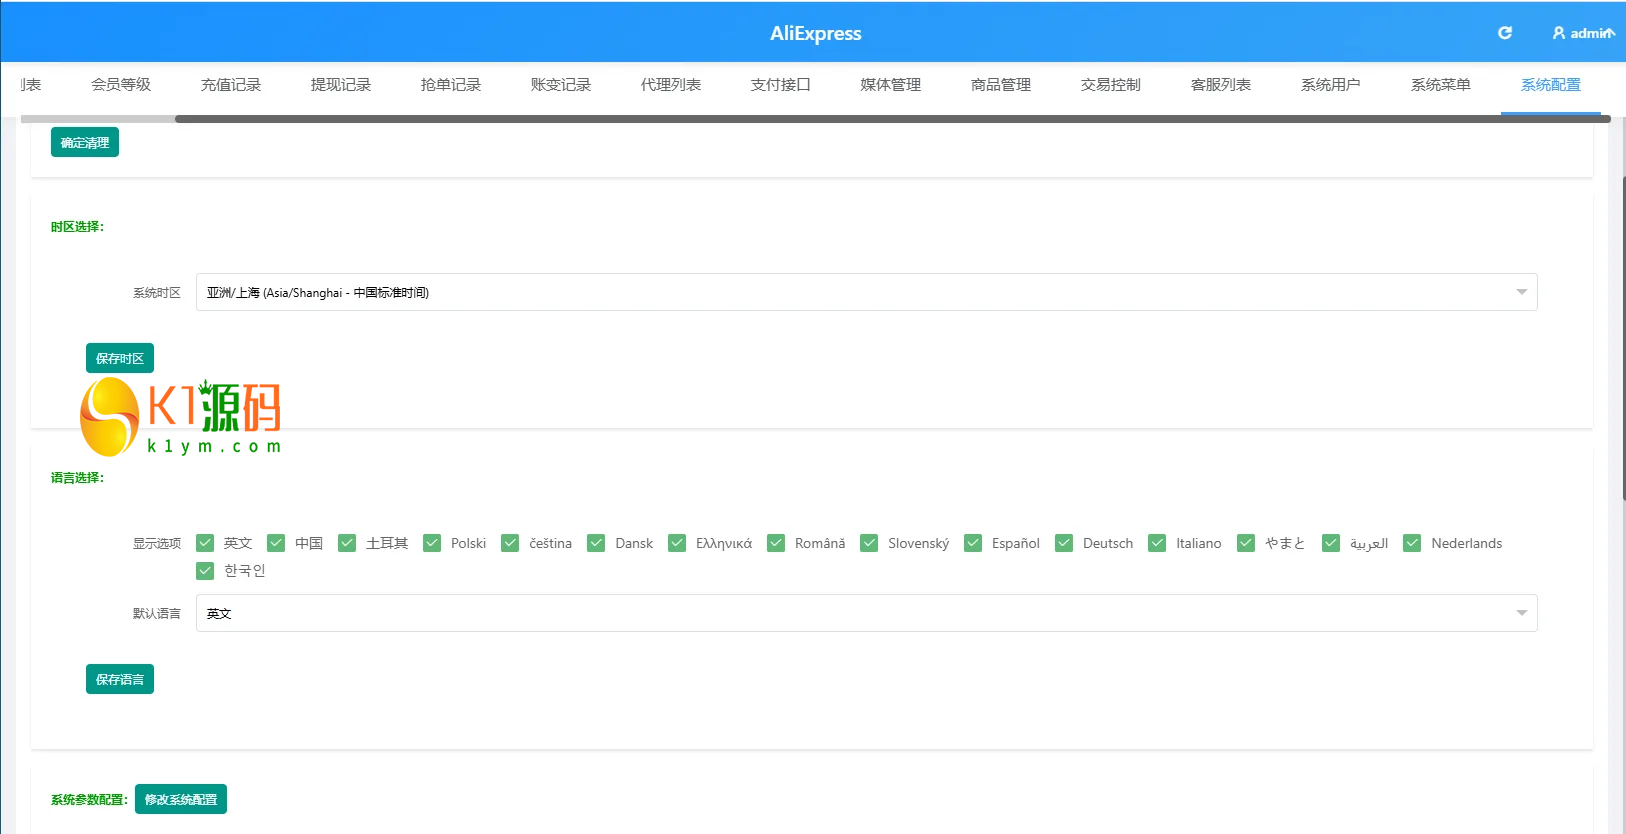Toggle the العربية checkbox

tap(1331, 543)
